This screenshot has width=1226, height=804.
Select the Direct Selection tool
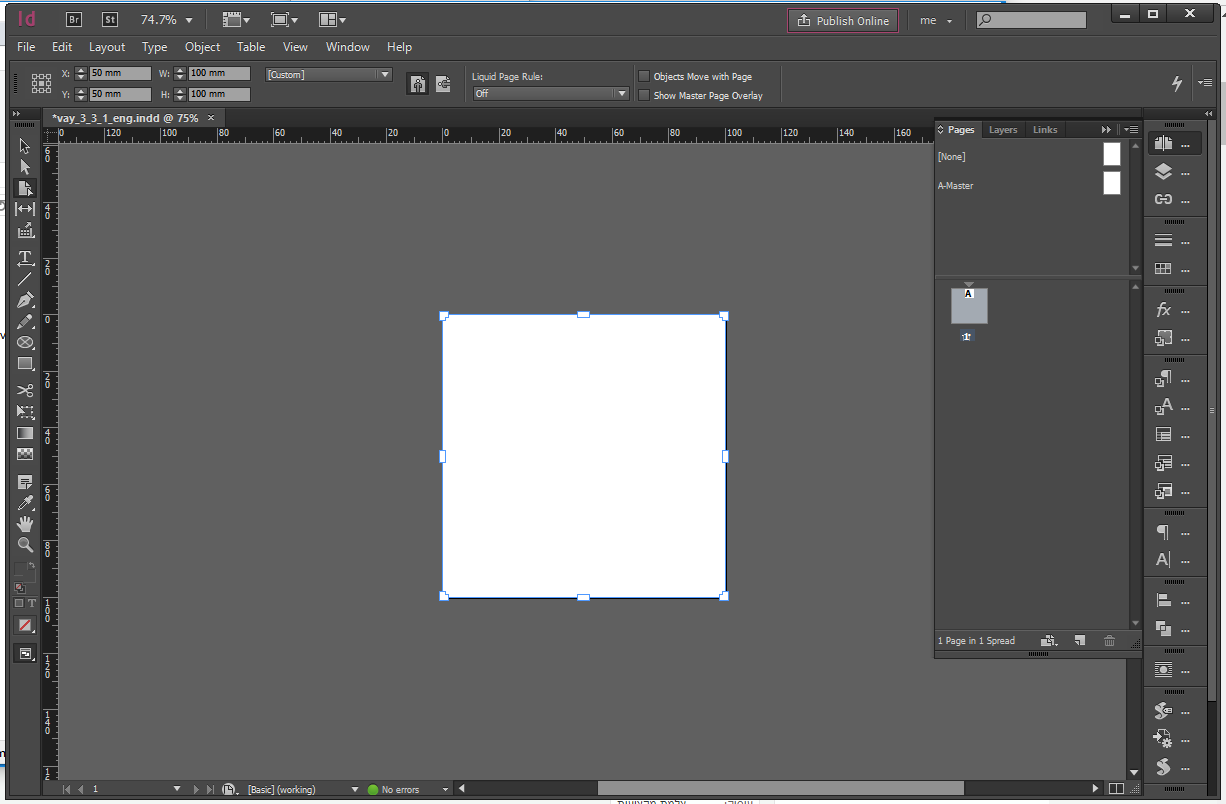coord(25,167)
